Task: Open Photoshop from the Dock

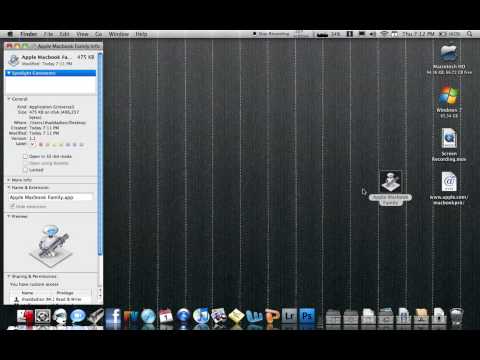Action: [307, 315]
